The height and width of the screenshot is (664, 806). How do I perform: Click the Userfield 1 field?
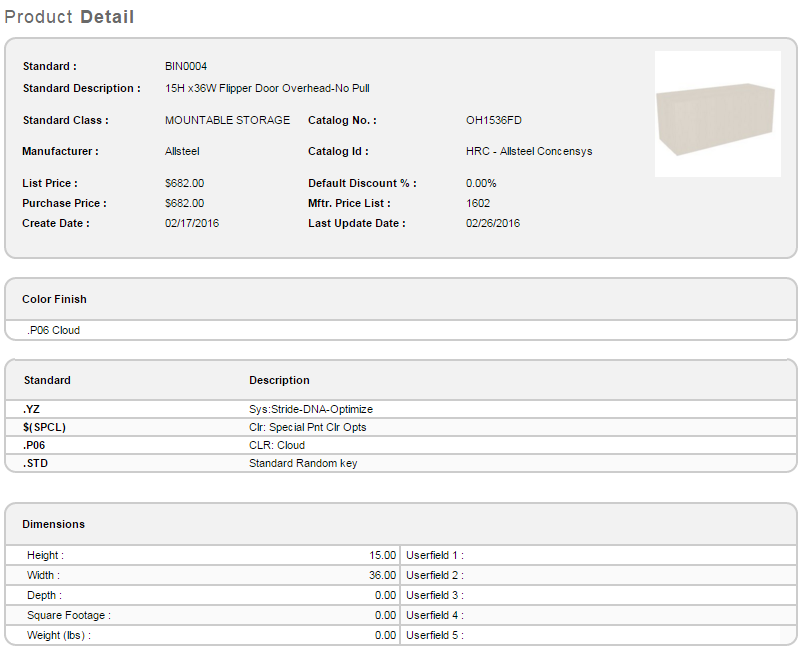click(435, 555)
